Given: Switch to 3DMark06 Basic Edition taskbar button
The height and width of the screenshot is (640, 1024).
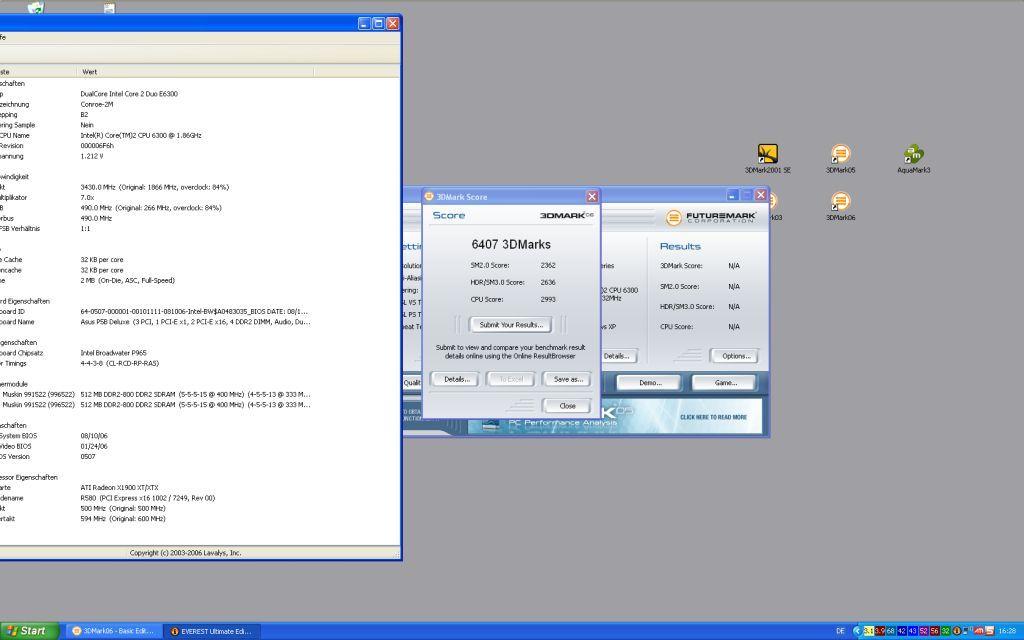Looking at the screenshot, I should tap(115, 631).
